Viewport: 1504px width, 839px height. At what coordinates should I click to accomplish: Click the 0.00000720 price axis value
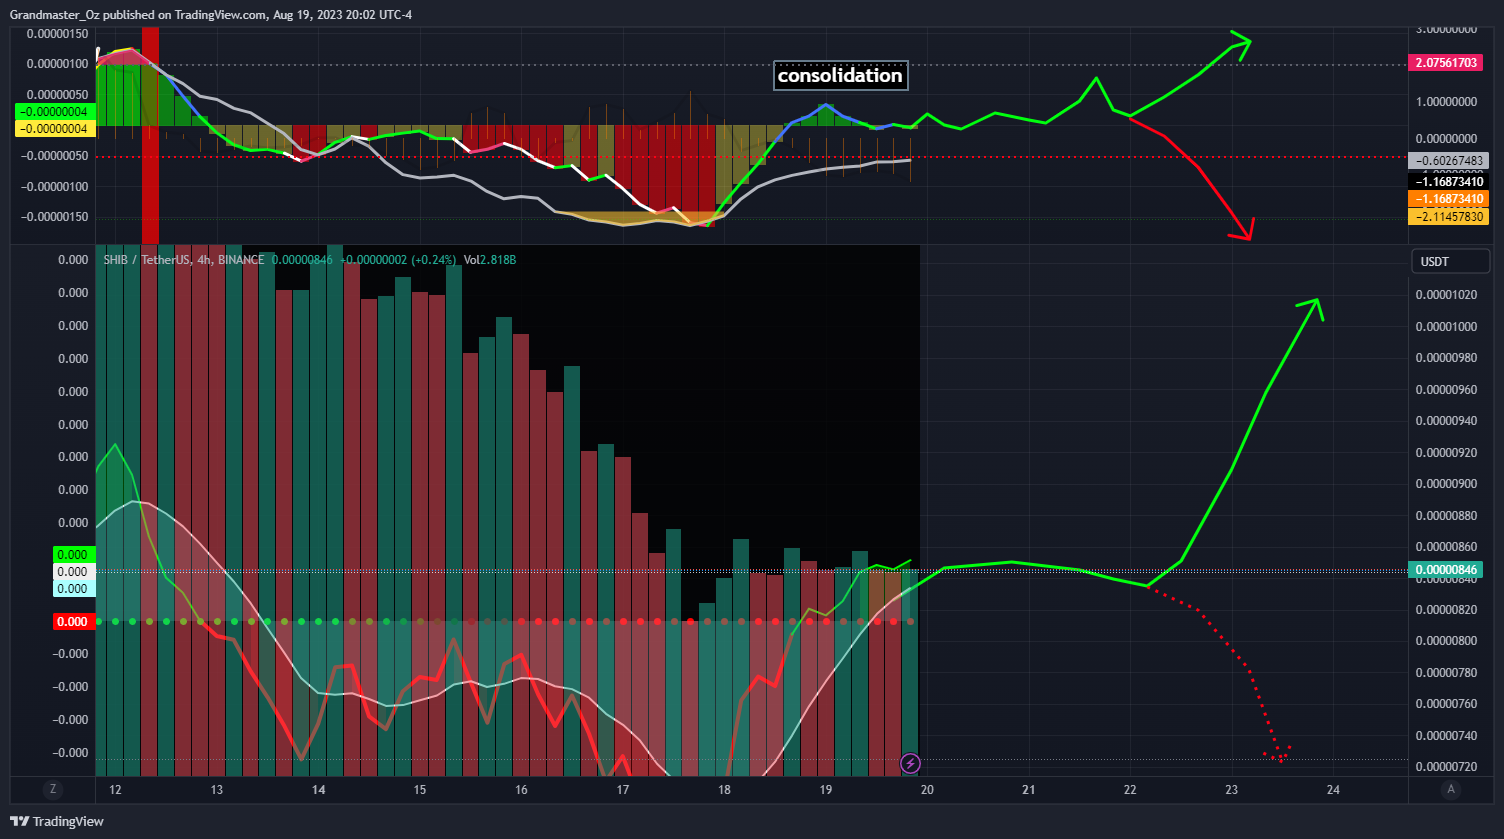[1446, 766]
